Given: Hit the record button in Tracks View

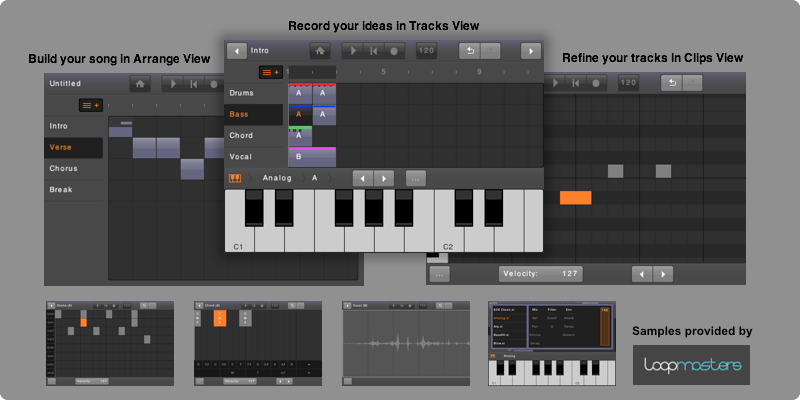Looking at the screenshot, I should pos(394,51).
